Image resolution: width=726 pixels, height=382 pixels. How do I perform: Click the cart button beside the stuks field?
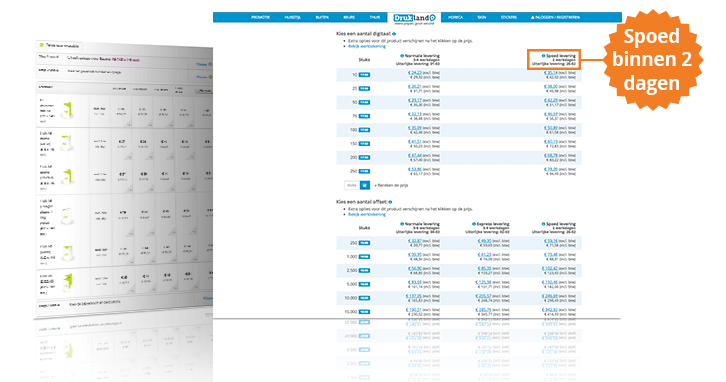coord(364,185)
